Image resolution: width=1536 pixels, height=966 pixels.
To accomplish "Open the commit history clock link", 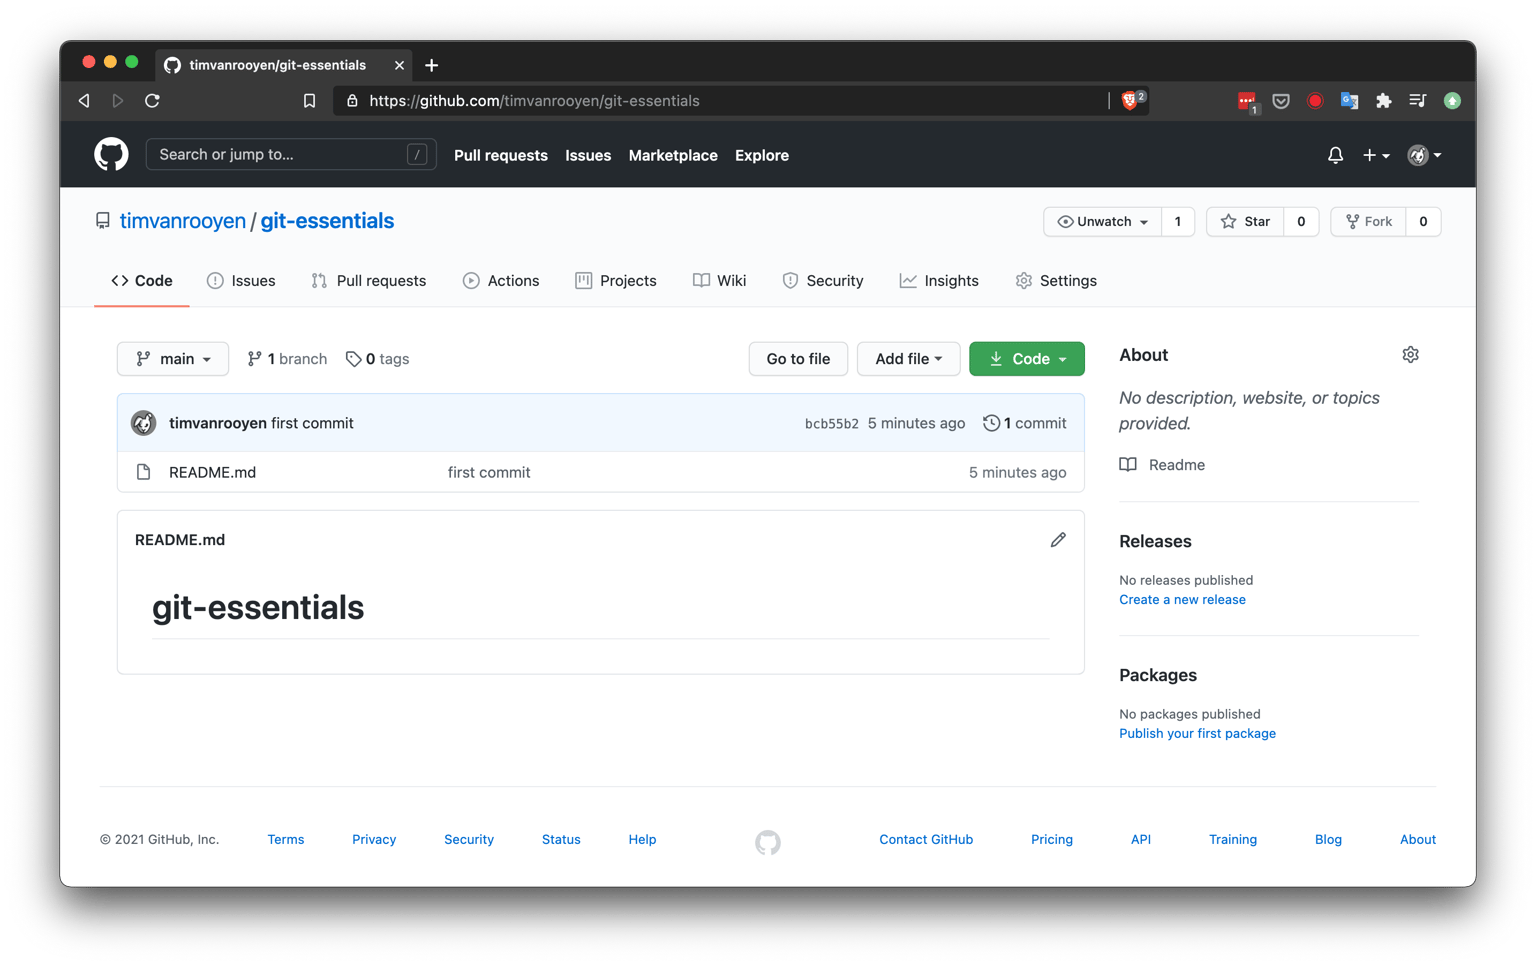I will [1025, 423].
